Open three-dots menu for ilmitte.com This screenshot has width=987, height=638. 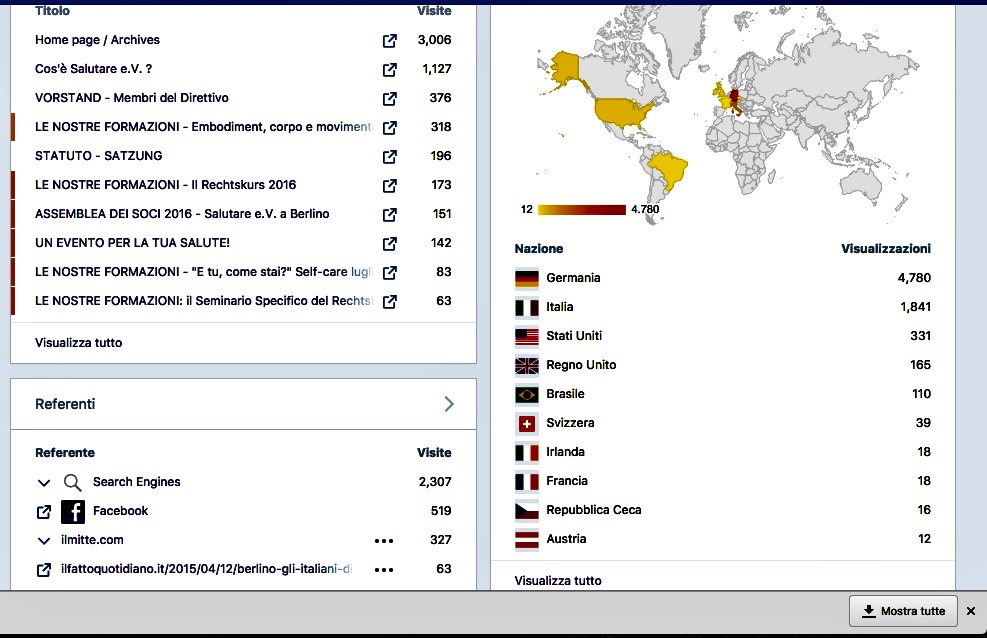(x=384, y=541)
